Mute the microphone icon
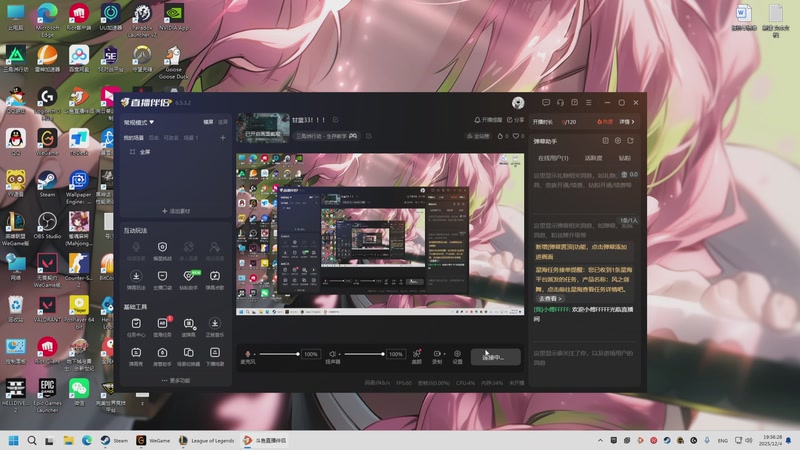The image size is (800, 450). 247,354
